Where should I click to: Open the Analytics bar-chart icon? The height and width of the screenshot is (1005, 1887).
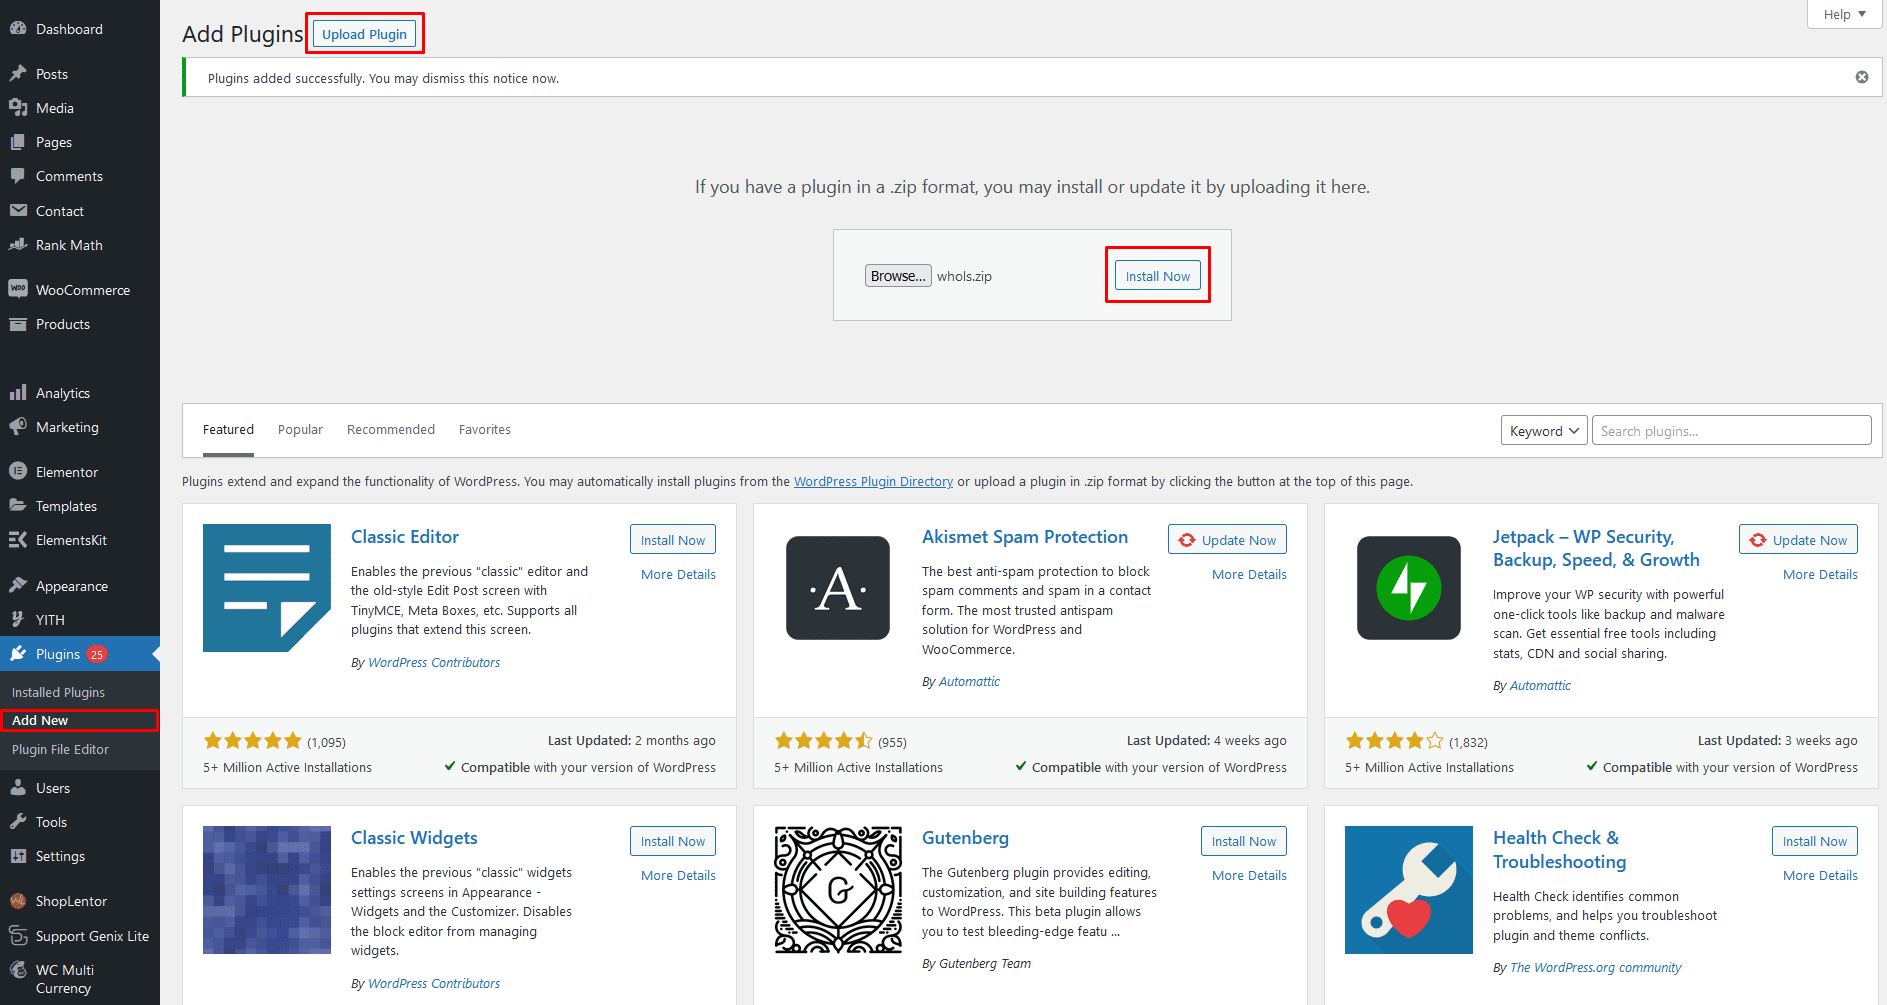pos(20,392)
